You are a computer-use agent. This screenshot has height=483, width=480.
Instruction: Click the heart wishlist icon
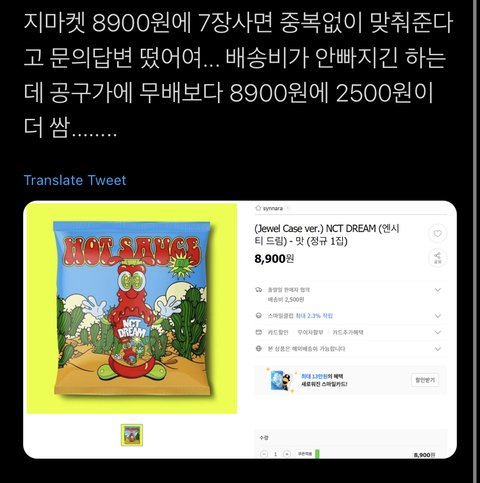437,233
